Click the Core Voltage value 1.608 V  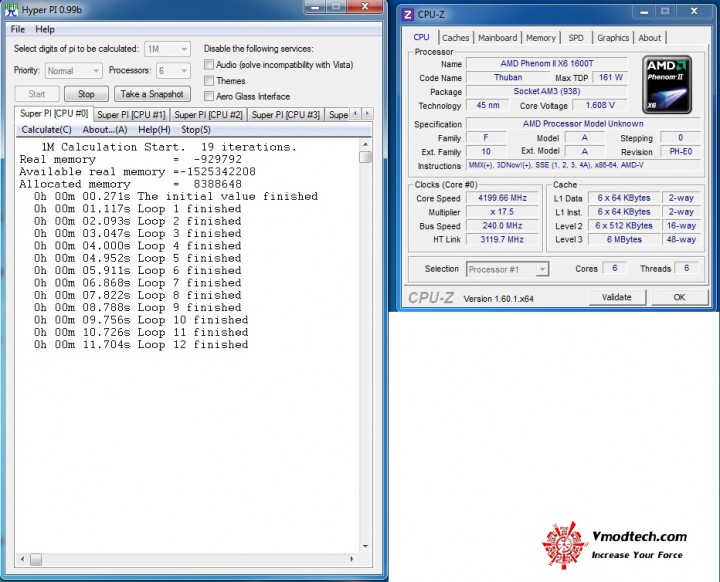tap(600, 105)
